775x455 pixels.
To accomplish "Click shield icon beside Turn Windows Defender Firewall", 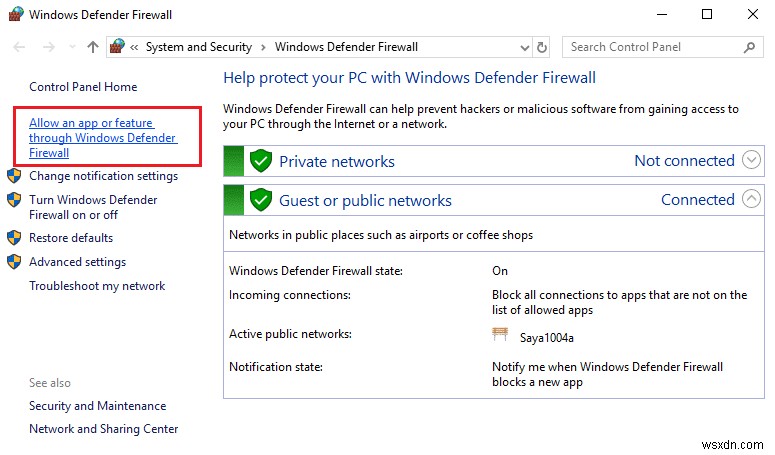I will click(x=14, y=200).
